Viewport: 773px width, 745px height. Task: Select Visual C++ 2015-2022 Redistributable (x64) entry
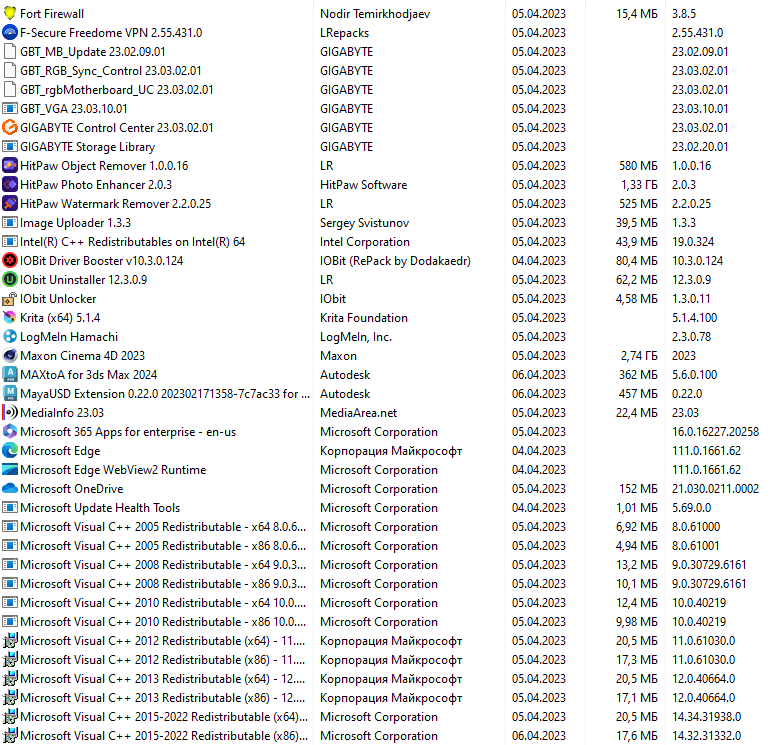point(164,716)
